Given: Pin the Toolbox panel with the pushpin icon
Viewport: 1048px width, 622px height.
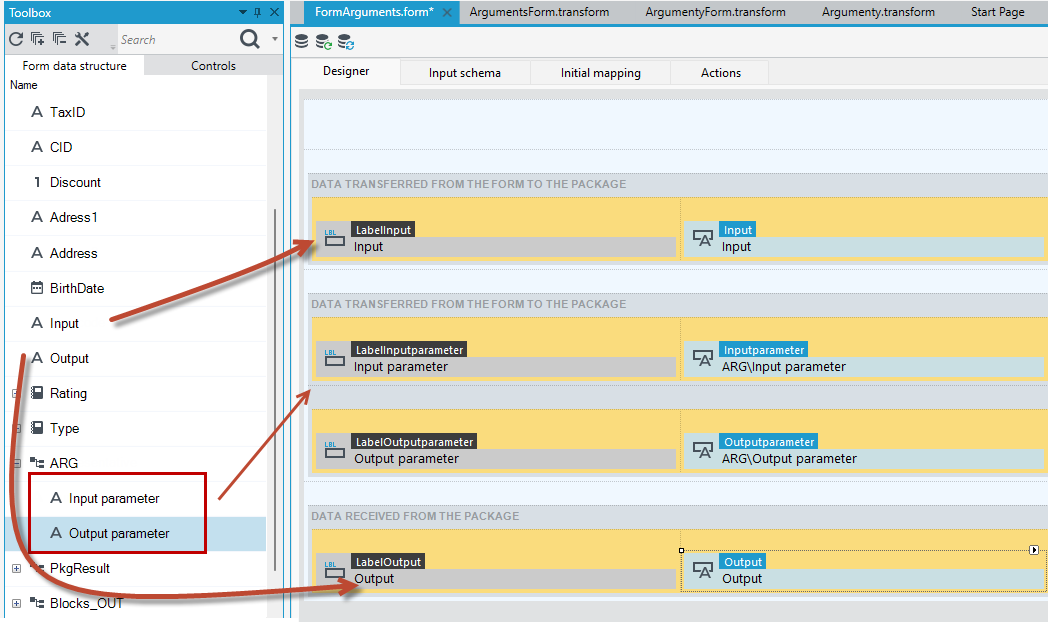Looking at the screenshot, I should pyautogui.click(x=258, y=12).
